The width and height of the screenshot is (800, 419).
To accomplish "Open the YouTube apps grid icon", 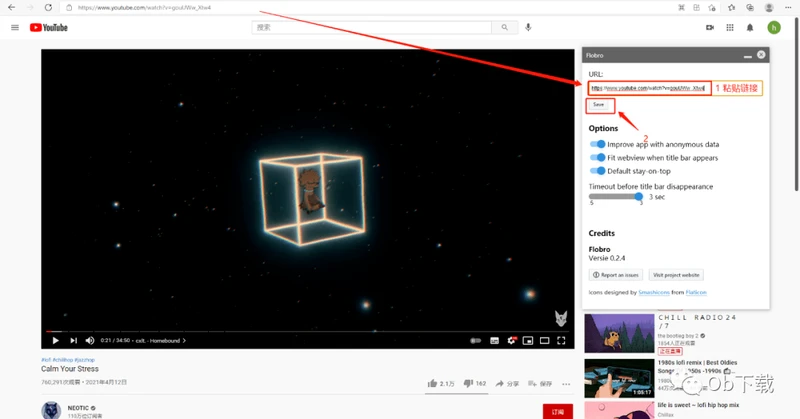I will [730, 28].
